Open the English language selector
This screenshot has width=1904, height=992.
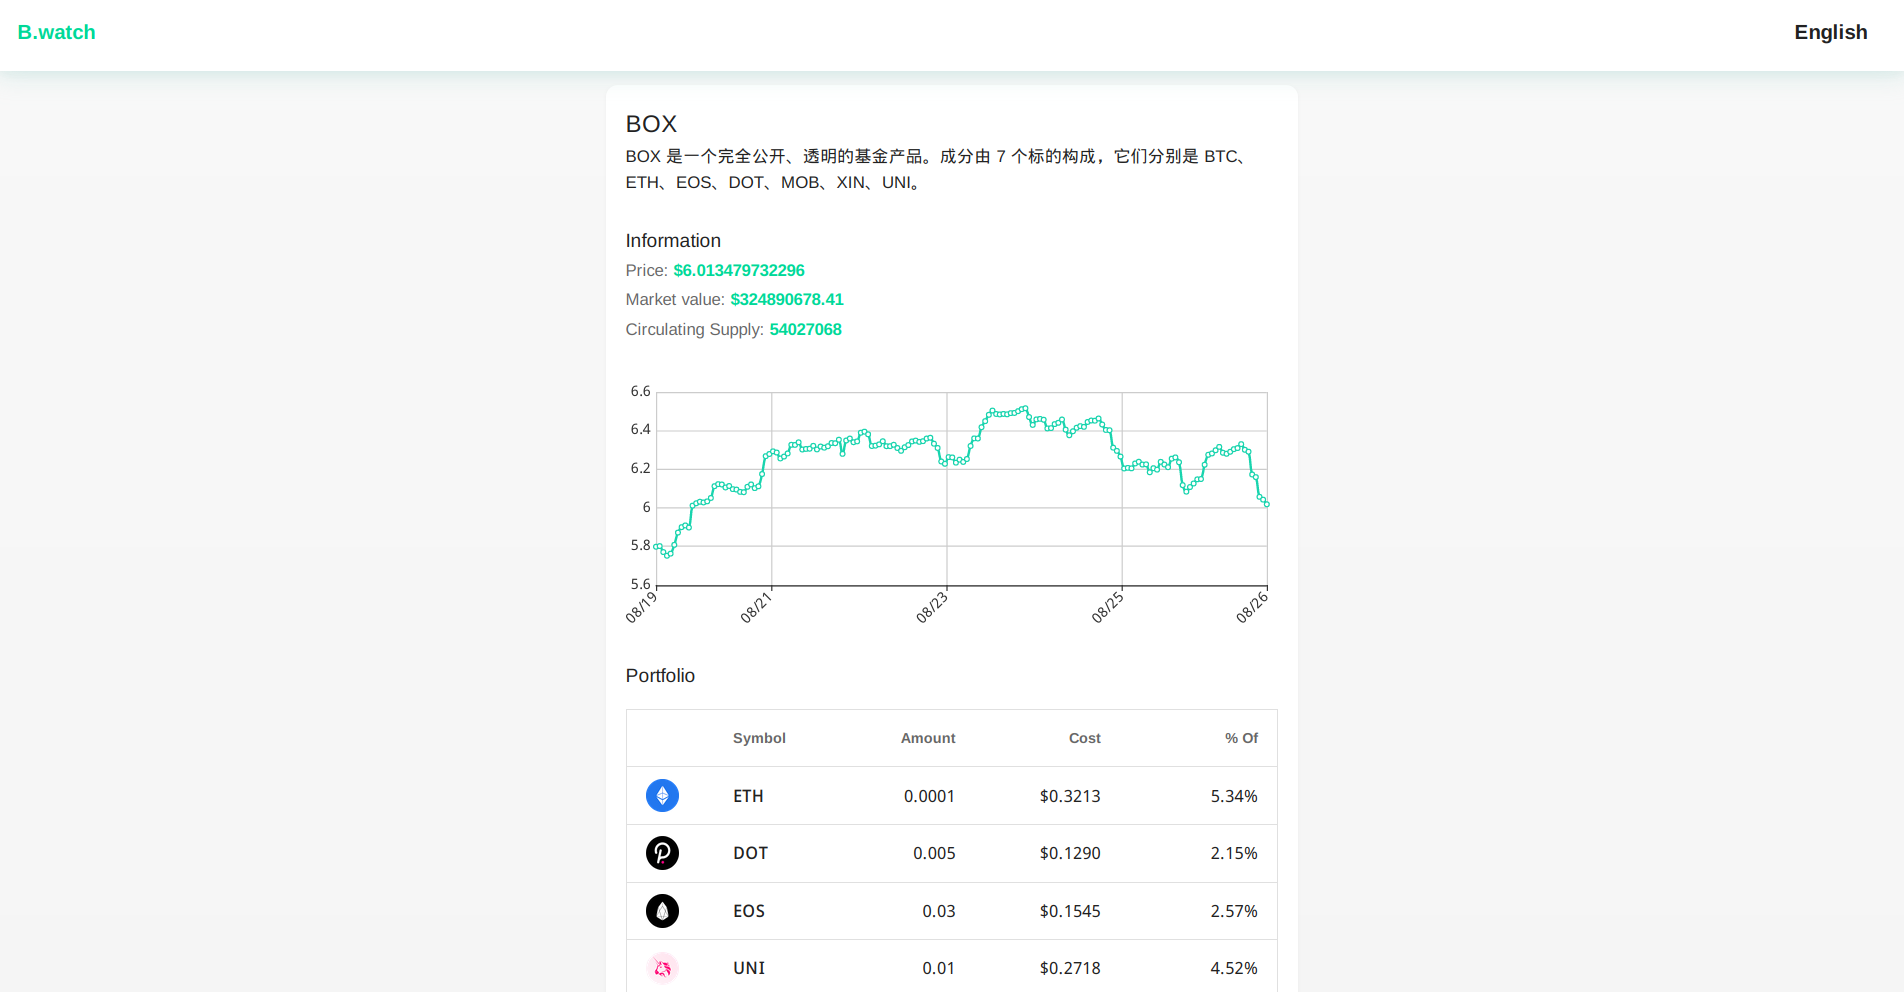pyautogui.click(x=1830, y=32)
